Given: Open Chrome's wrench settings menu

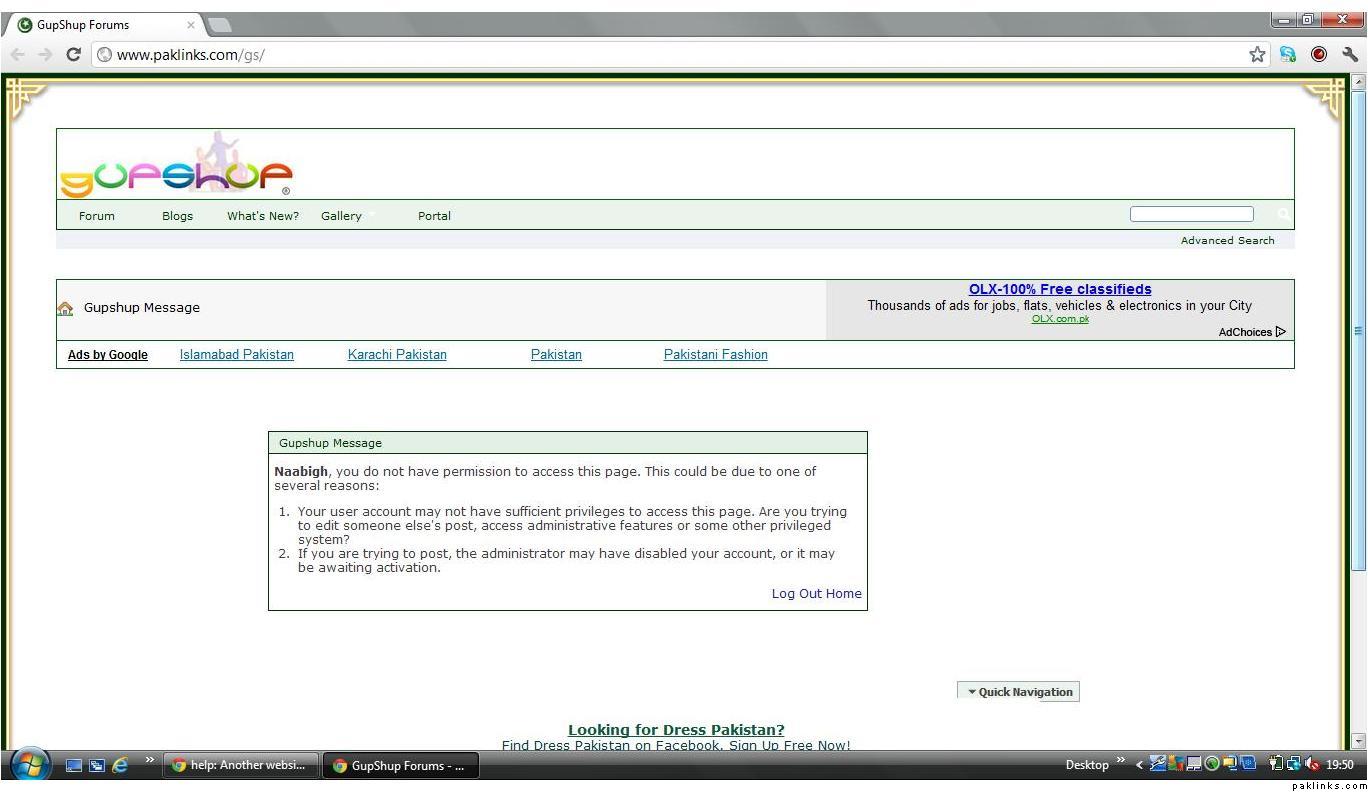Looking at the screenshot, I should click(x=1350, y=55).
